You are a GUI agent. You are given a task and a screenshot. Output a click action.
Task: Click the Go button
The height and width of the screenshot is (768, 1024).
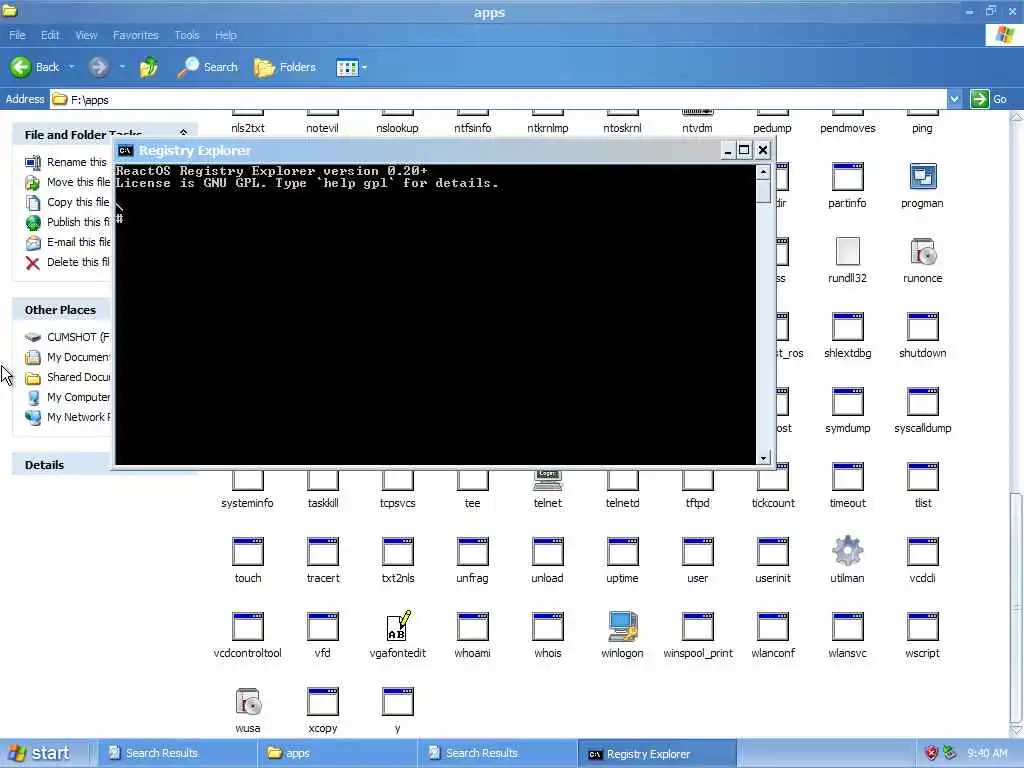(x=989, y=99)
